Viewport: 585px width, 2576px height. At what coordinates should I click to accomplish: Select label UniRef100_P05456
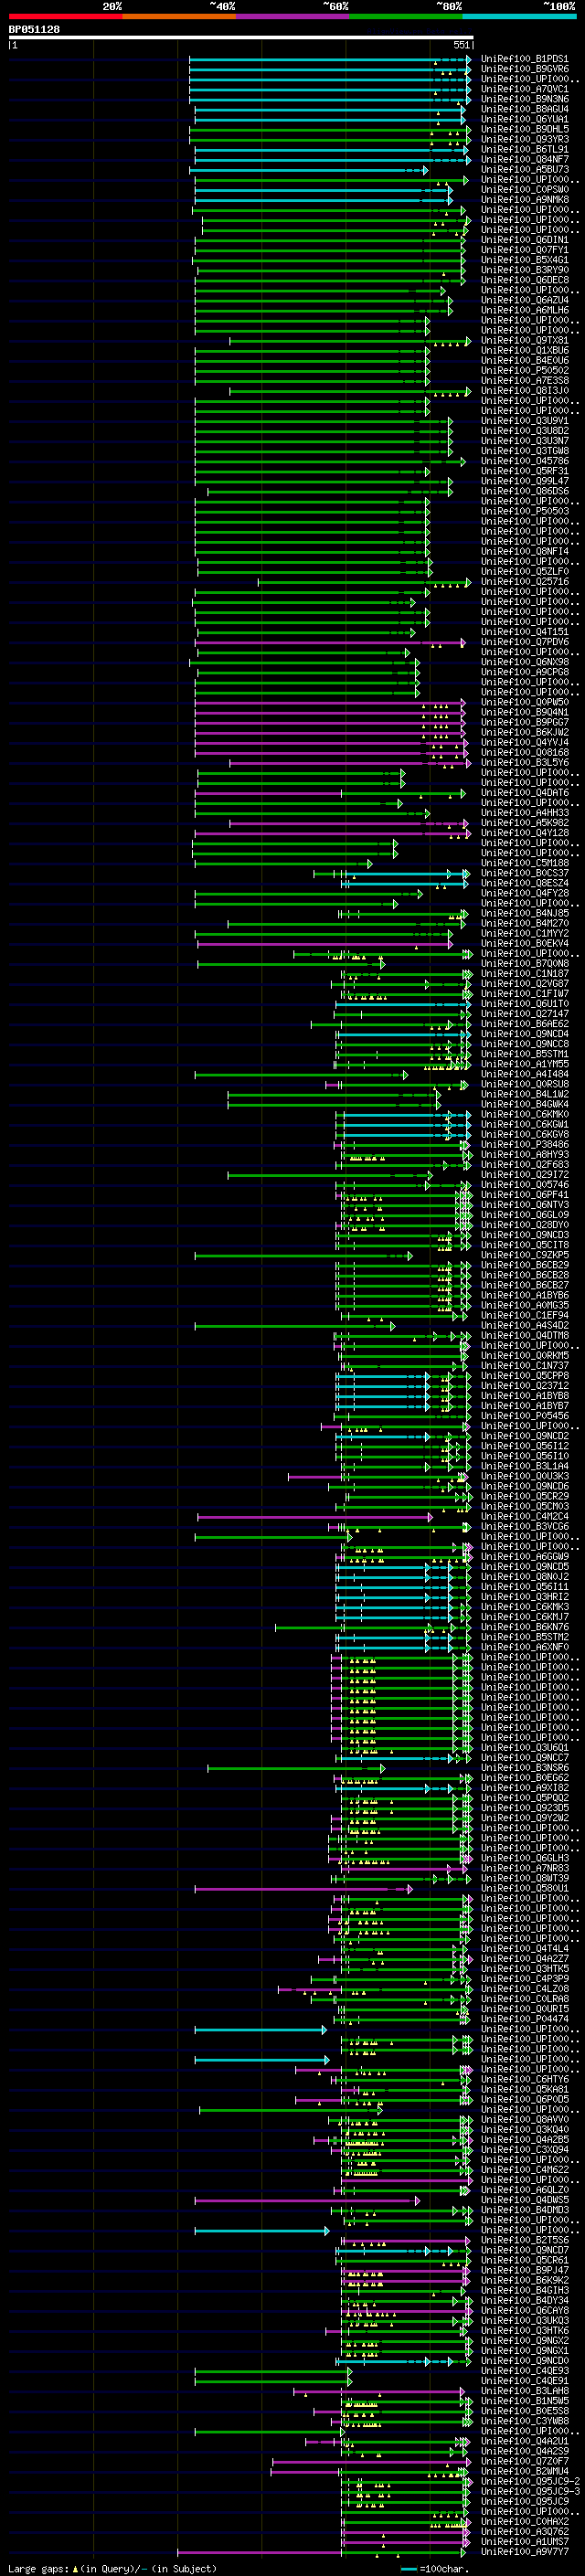tap(525, 1415)
